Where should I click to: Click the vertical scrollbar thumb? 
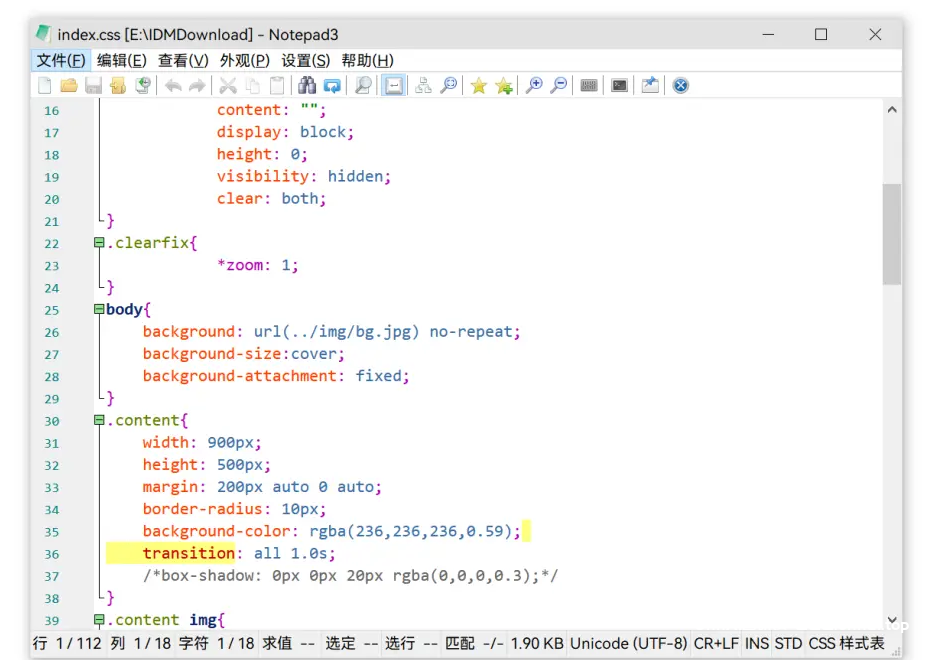[892, 234]
